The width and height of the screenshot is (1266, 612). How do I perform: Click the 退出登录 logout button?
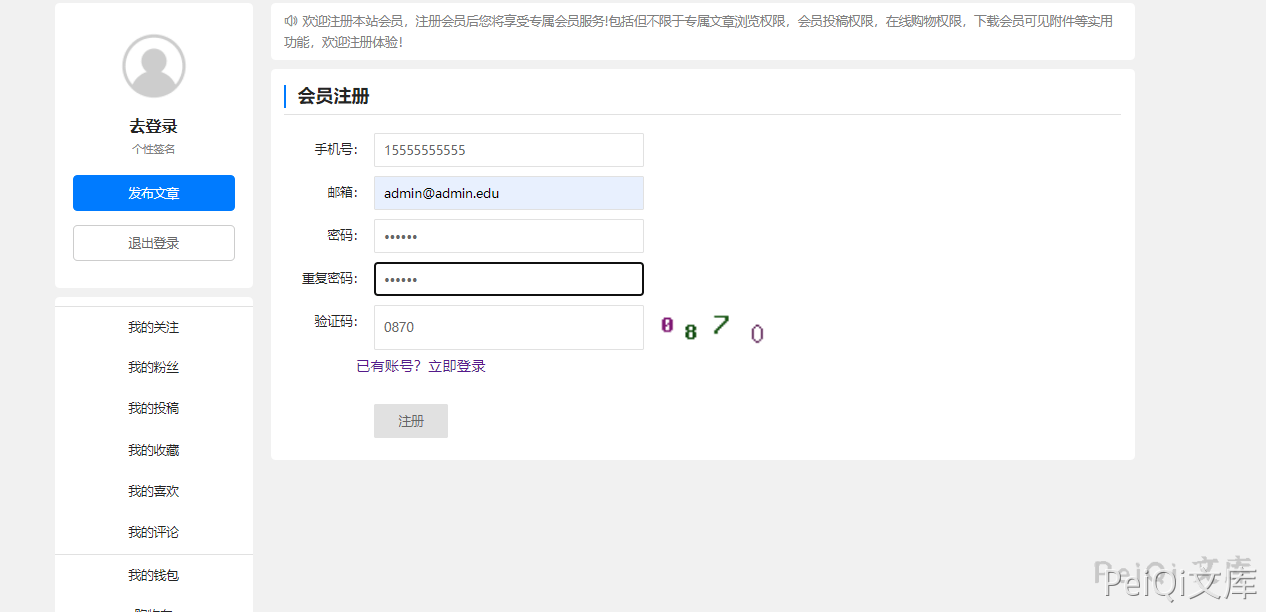154,243
